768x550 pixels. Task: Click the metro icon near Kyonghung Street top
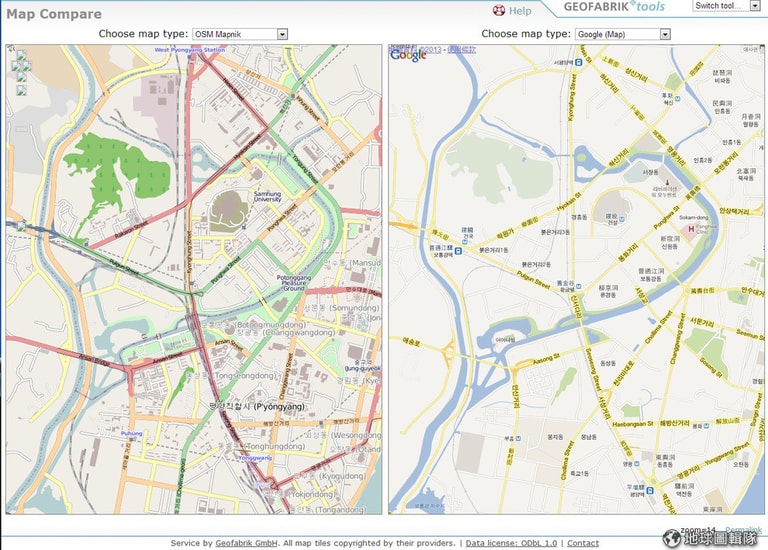(x=579, y=62)
